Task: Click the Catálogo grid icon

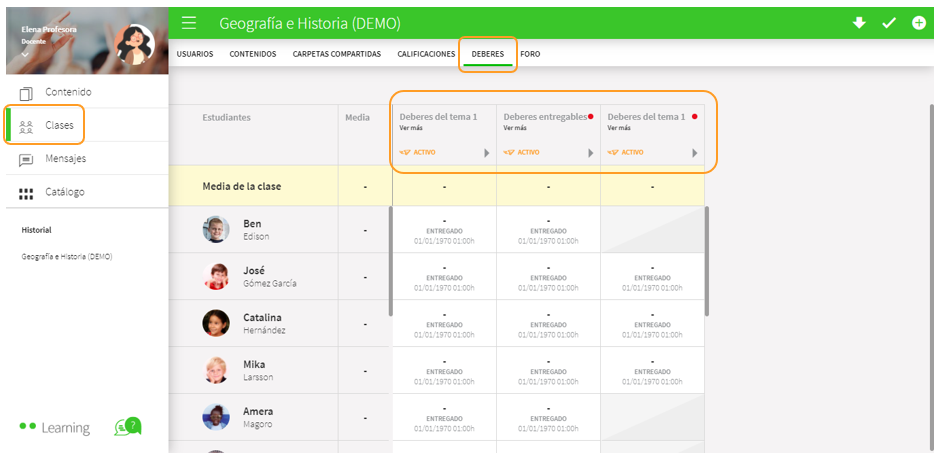Action: tap(27, 192)
